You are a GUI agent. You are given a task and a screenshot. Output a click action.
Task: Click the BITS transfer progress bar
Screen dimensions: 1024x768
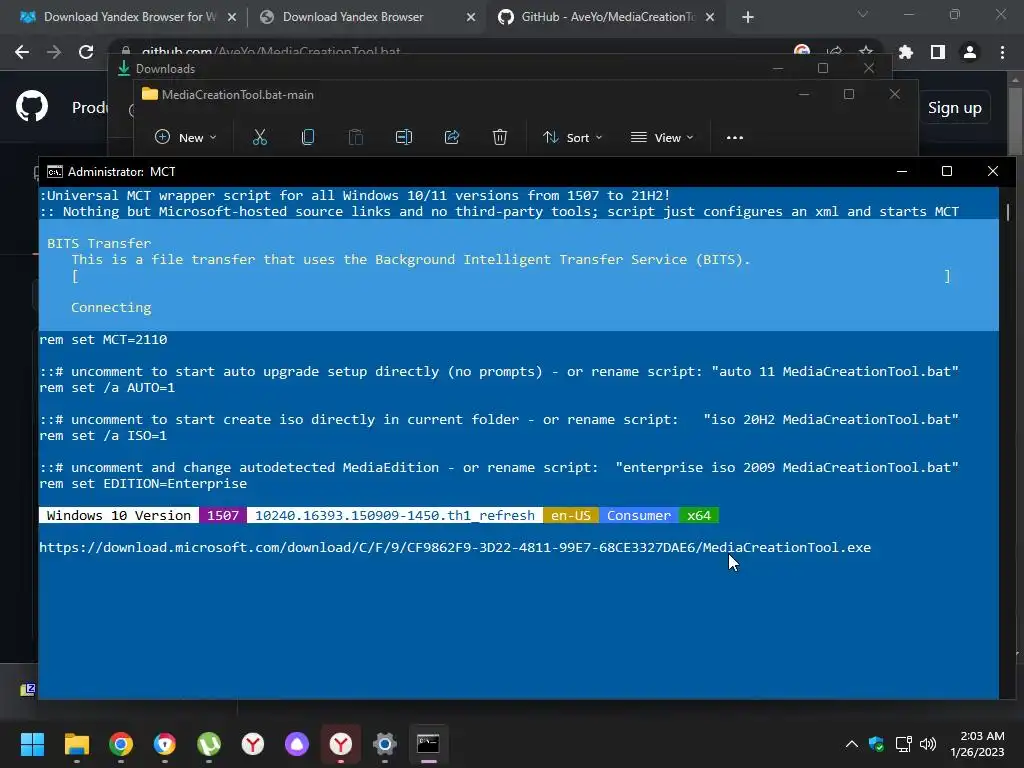coord(511,276)
